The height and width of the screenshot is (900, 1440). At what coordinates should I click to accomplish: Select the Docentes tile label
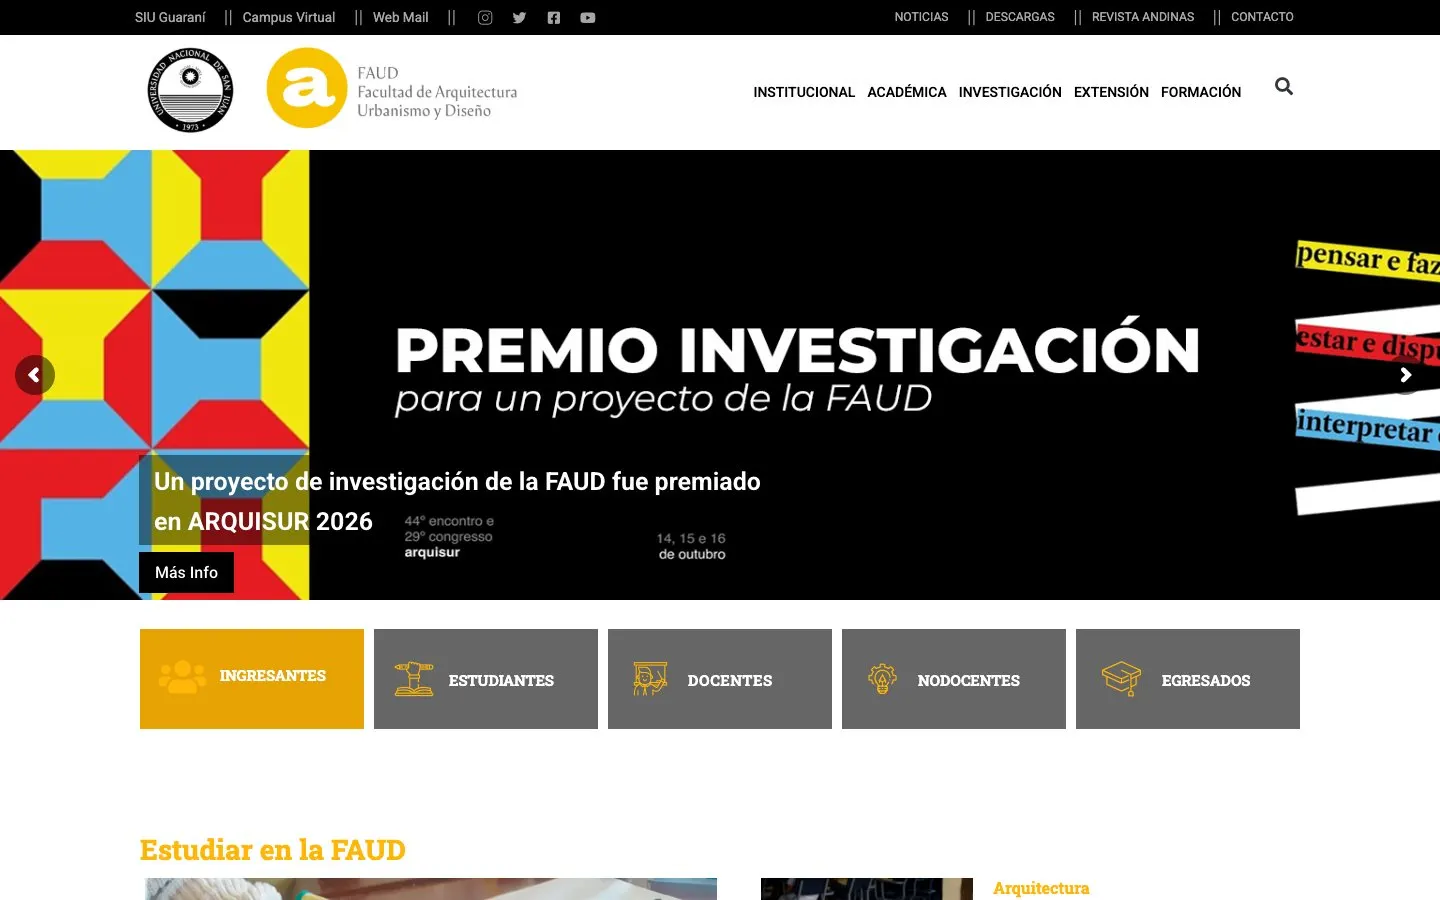[x=730, y=681]
